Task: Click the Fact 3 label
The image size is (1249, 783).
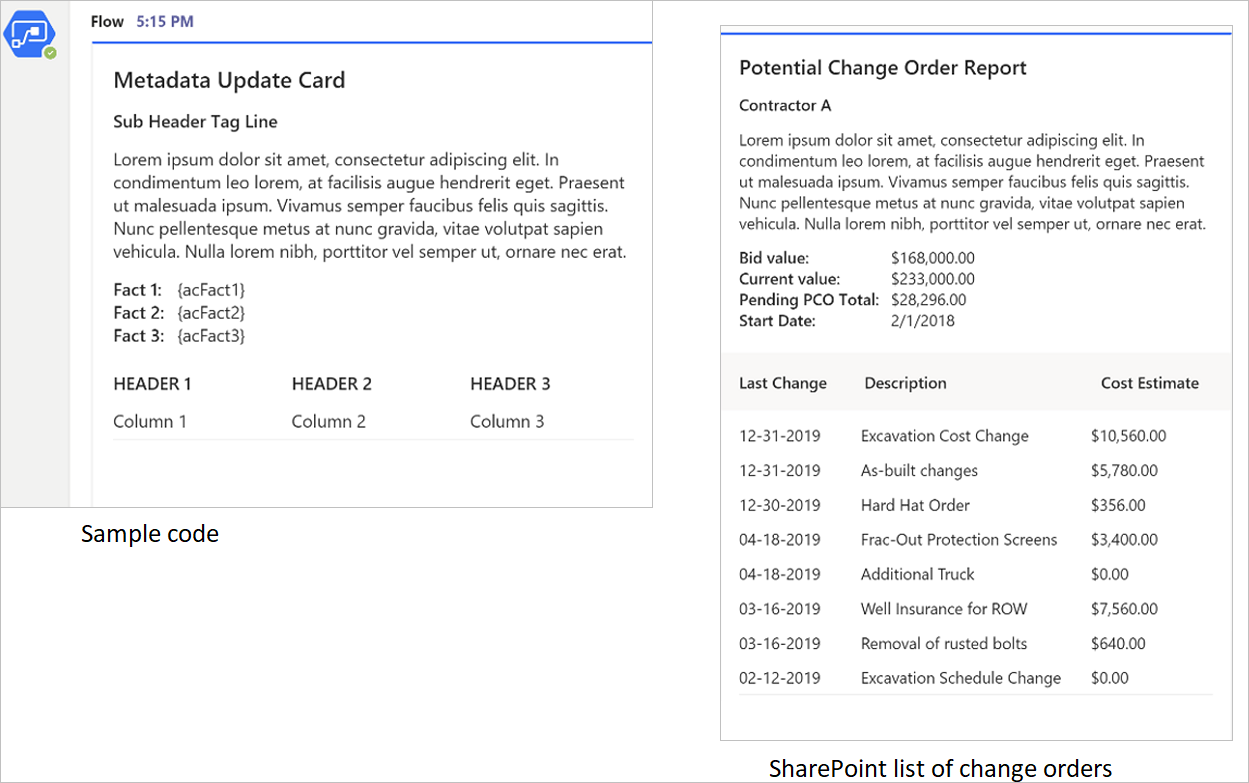Action: tap(138, 336)
